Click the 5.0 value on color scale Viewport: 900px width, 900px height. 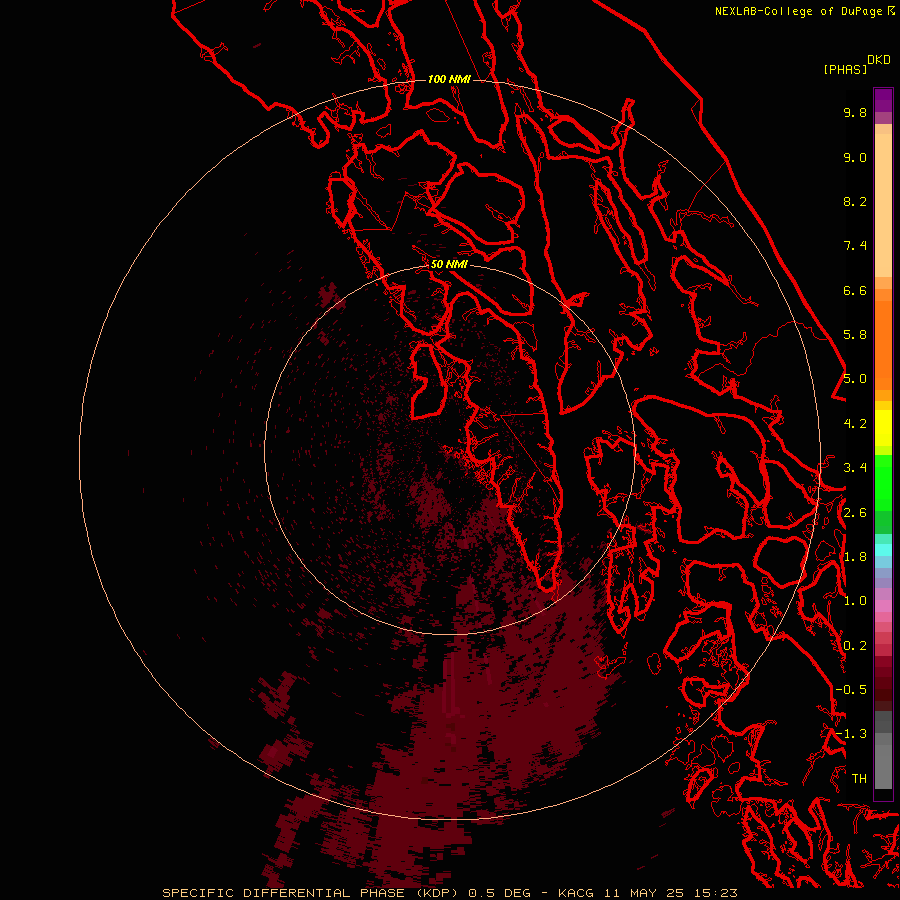(855, 379)
